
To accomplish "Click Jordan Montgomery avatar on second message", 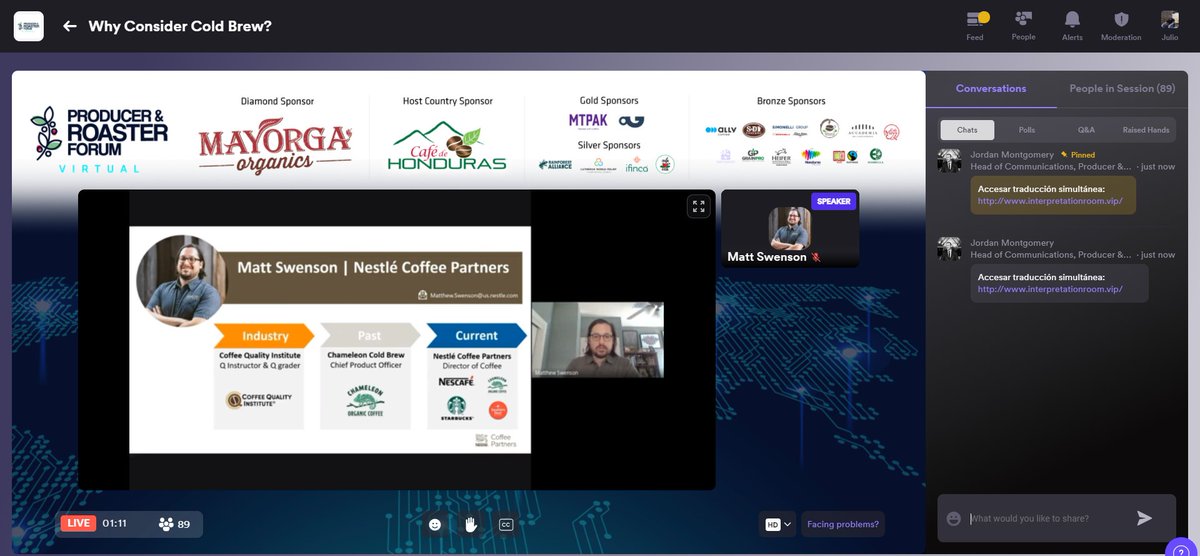I will pyautogui.click(x=949, y=249).
